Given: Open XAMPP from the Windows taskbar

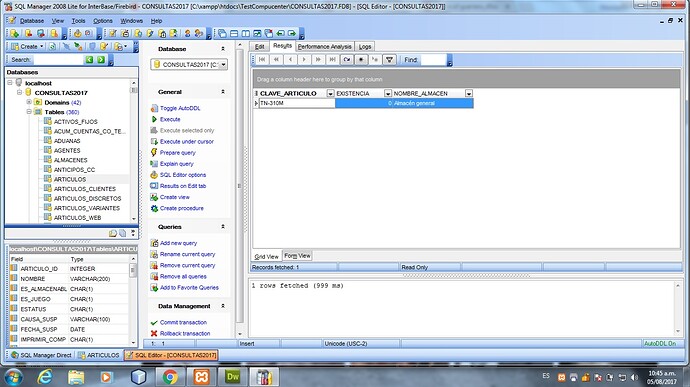Looking at the screenshot, I should [202, 376].
